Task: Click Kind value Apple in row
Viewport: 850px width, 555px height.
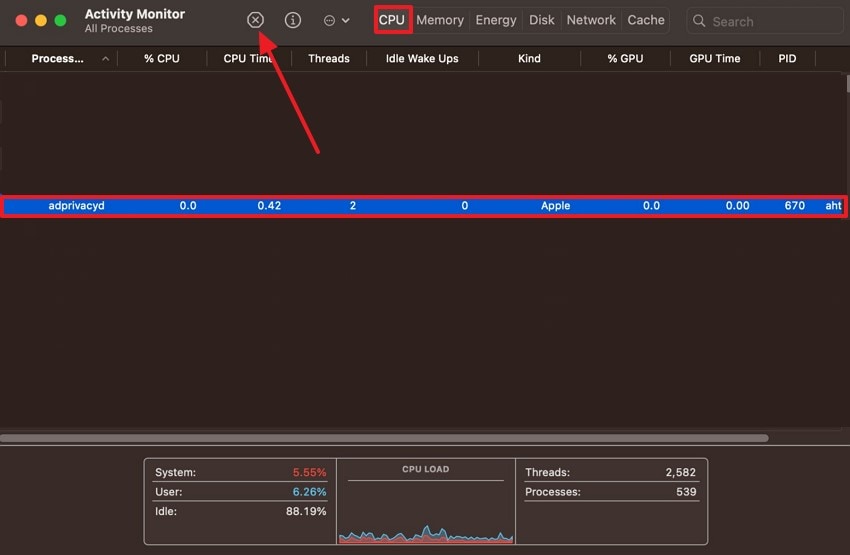Action: click(x=555, y=206)
